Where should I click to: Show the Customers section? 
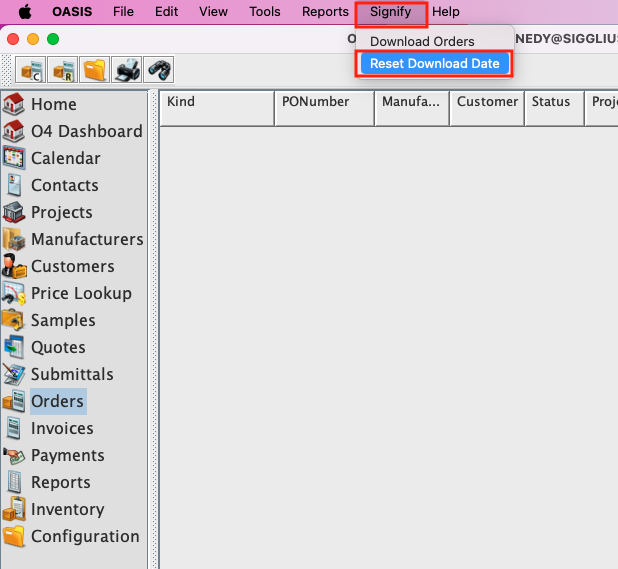[x=73, y=266]
